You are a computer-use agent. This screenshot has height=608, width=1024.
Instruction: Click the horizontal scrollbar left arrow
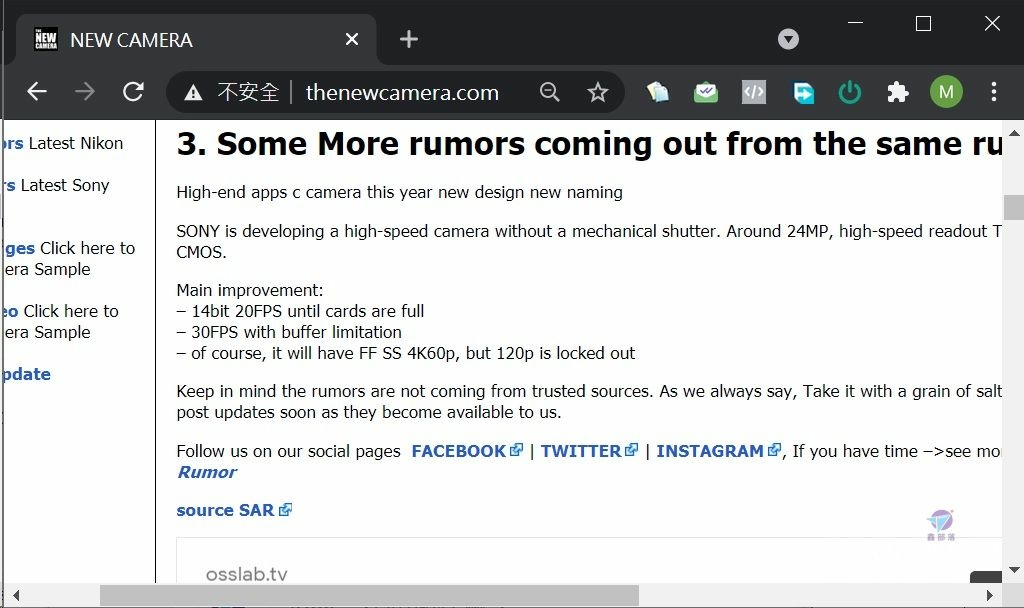point(16,596)
